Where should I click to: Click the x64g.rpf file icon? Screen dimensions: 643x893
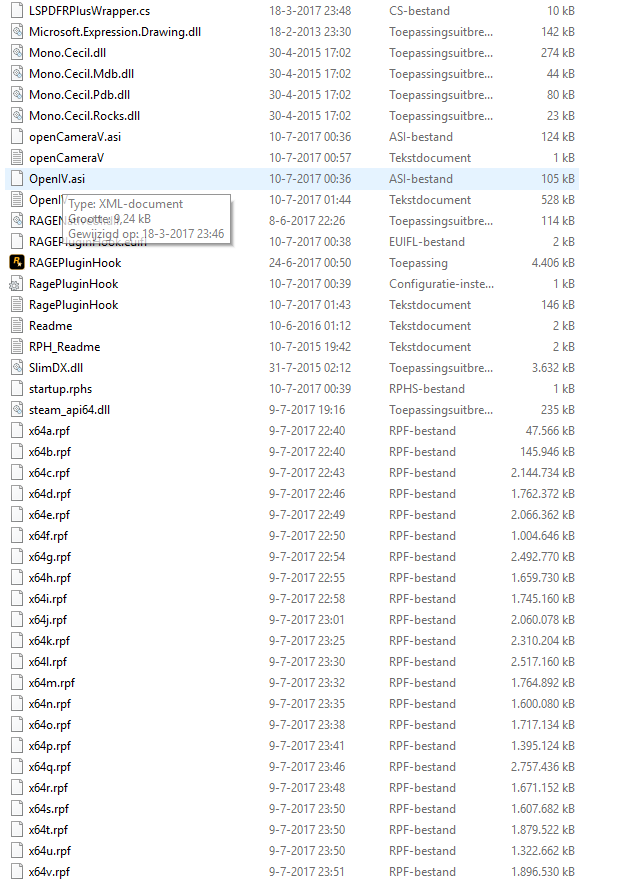point(17,557)
